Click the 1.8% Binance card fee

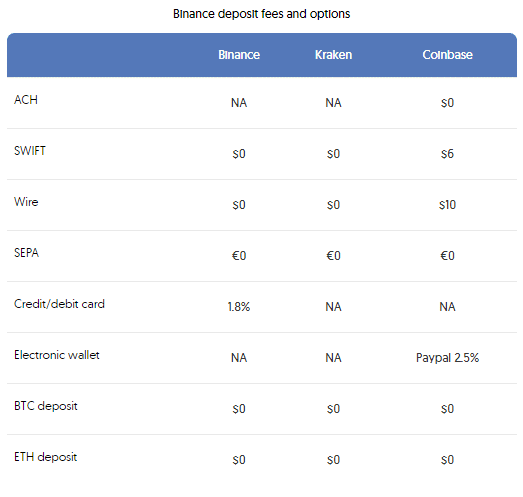coord(239,307)
